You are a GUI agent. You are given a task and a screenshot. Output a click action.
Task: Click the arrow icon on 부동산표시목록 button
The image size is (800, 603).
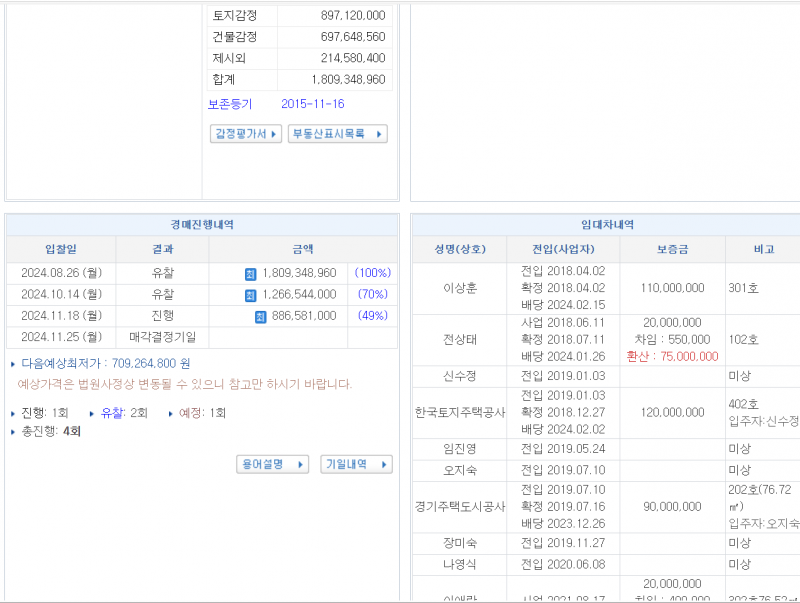(x=378, y=133)
